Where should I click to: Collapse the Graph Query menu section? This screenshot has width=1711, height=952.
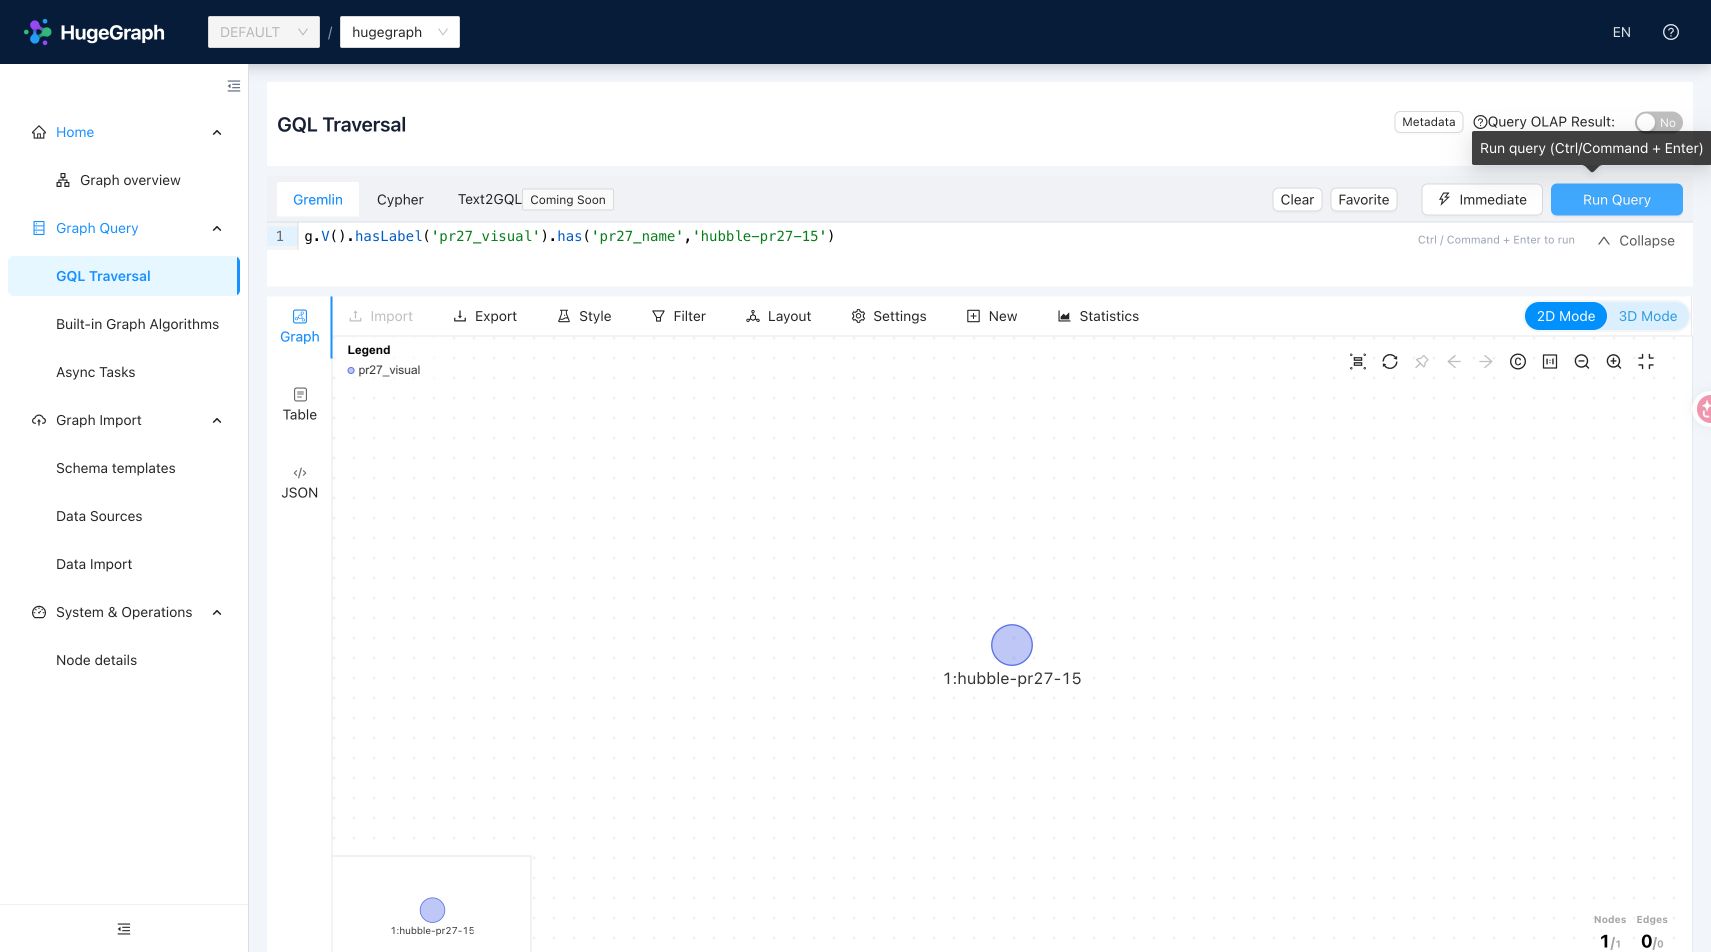(x=217, y=228)
